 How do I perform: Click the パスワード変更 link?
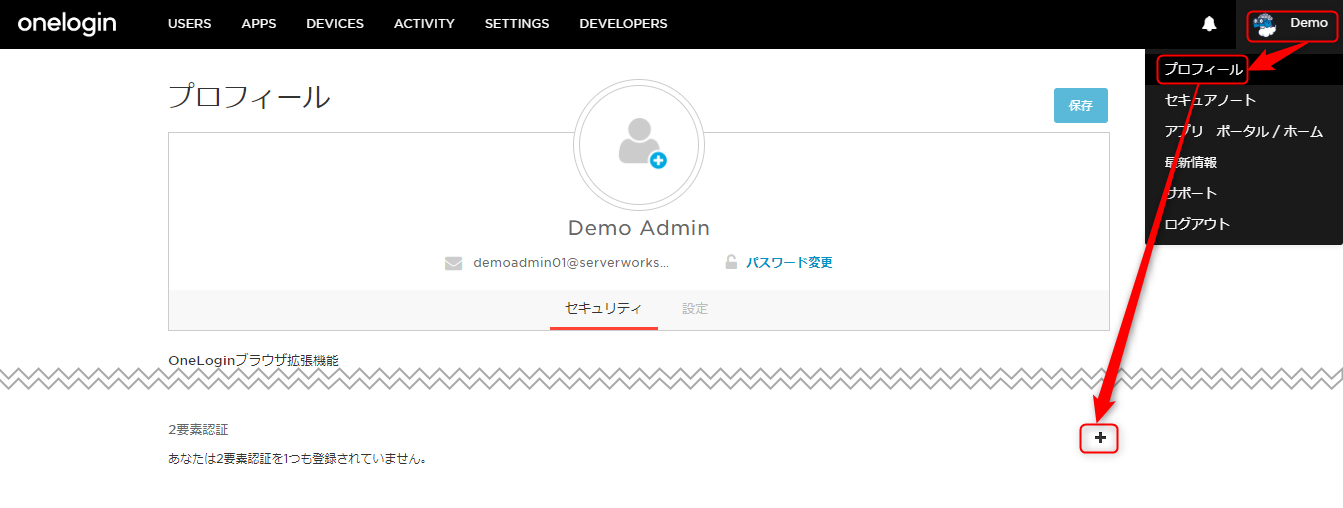[789, 263]
